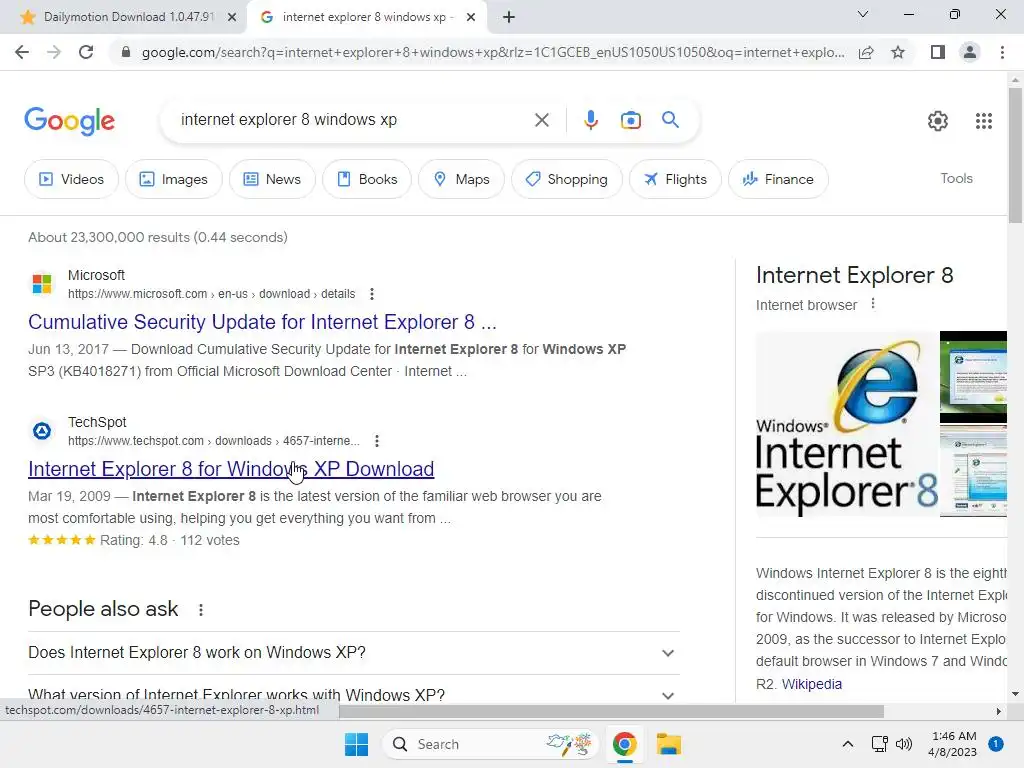The width and height of the screenshot is (1024, 768).
Task: Show hidden system tray icons
Action: pyautogui.click(x=847, y=744)
